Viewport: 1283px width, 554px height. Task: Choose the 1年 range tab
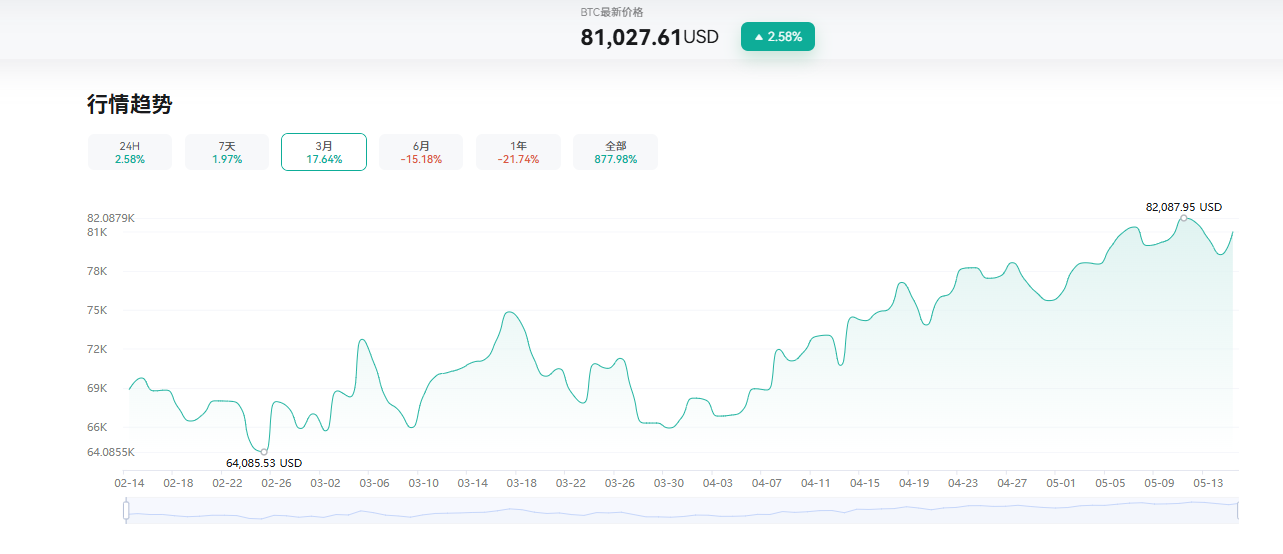(518, 152)
